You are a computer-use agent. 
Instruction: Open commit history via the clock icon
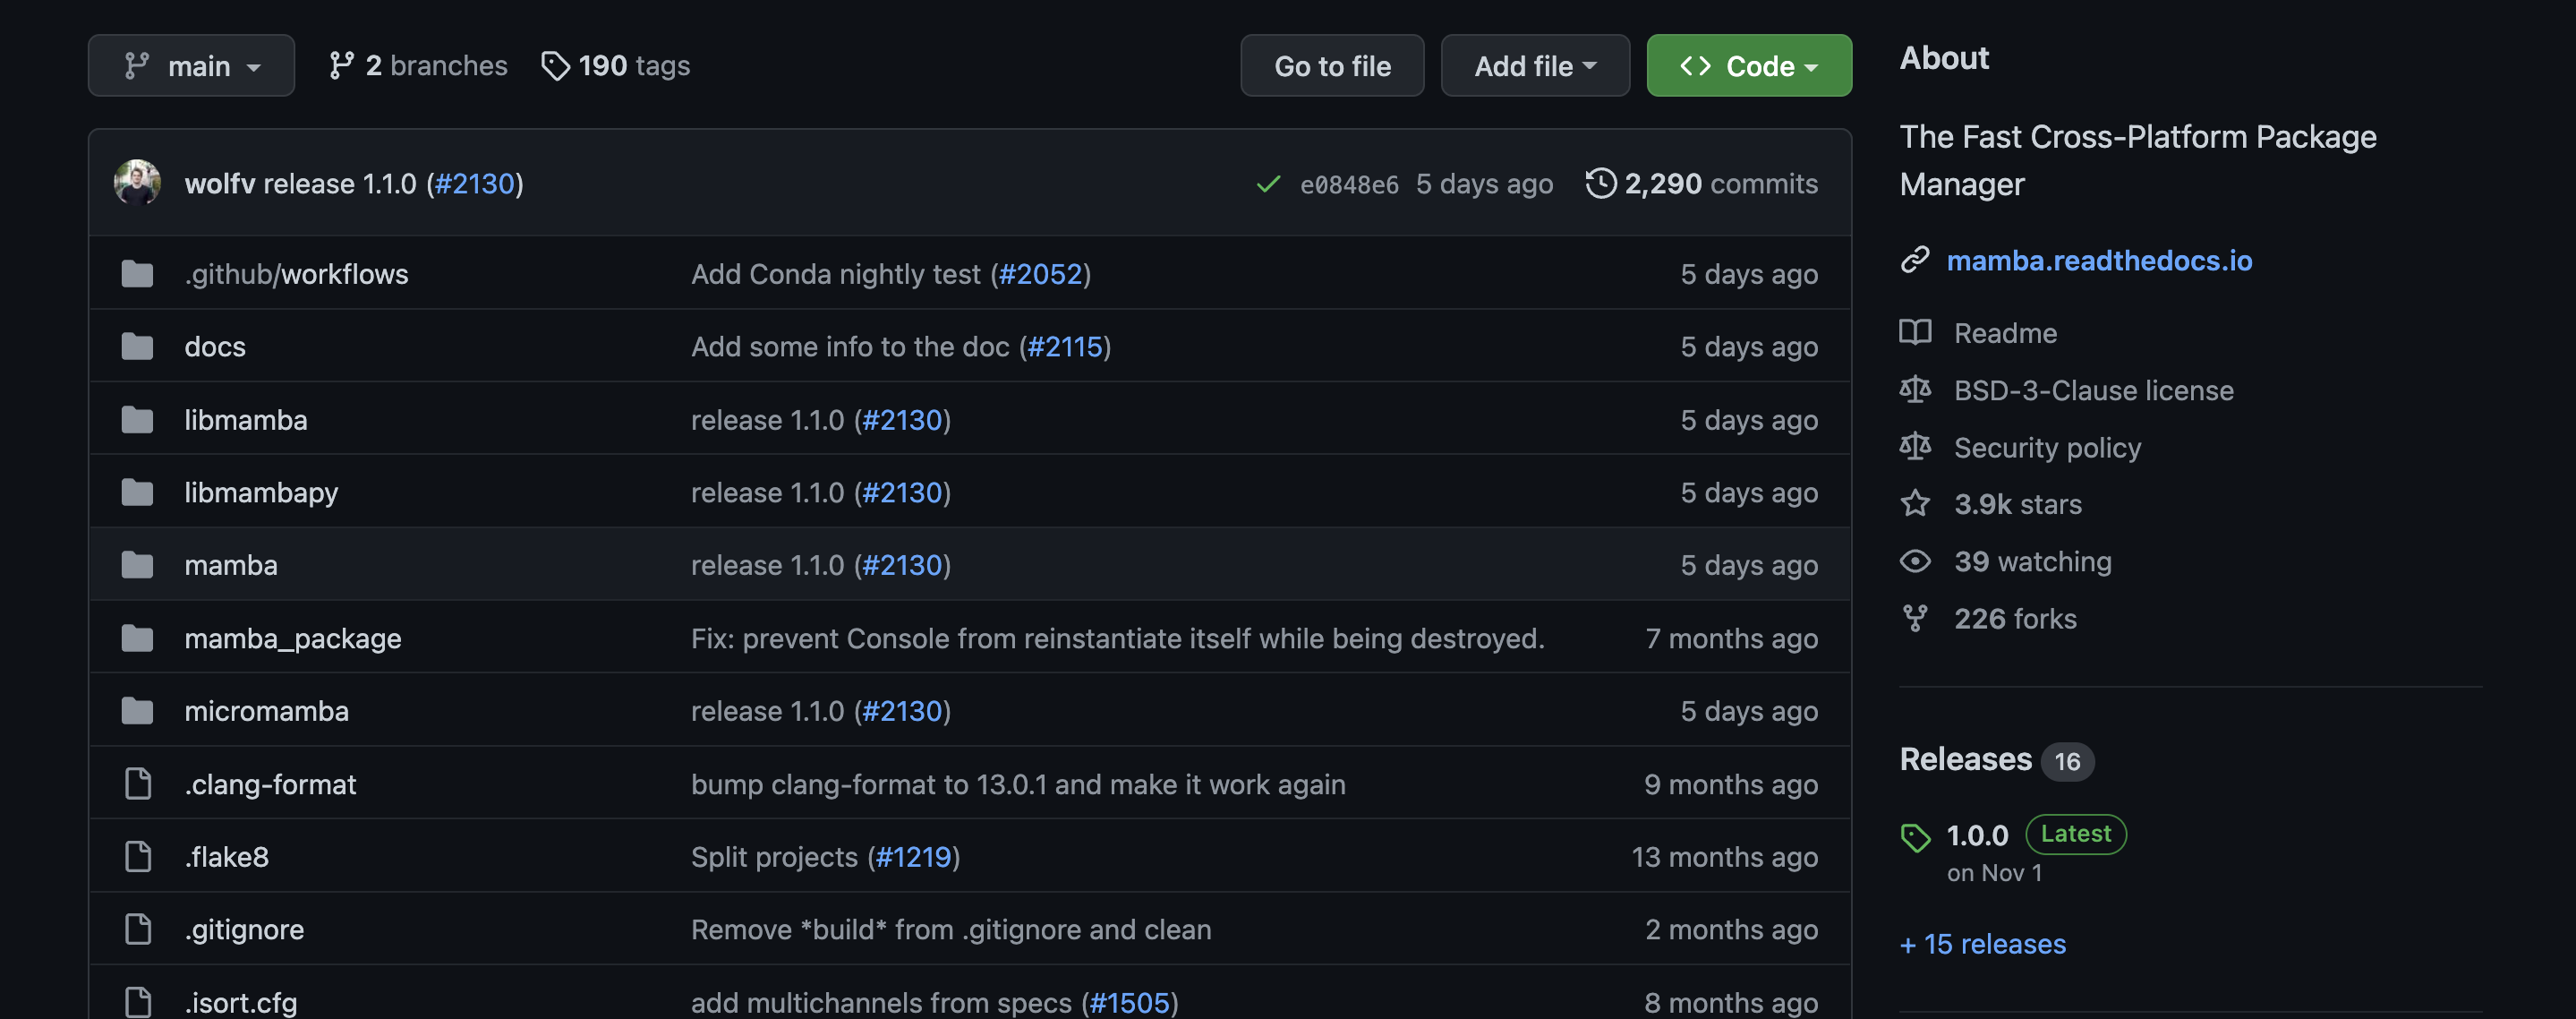point(1602,183)
